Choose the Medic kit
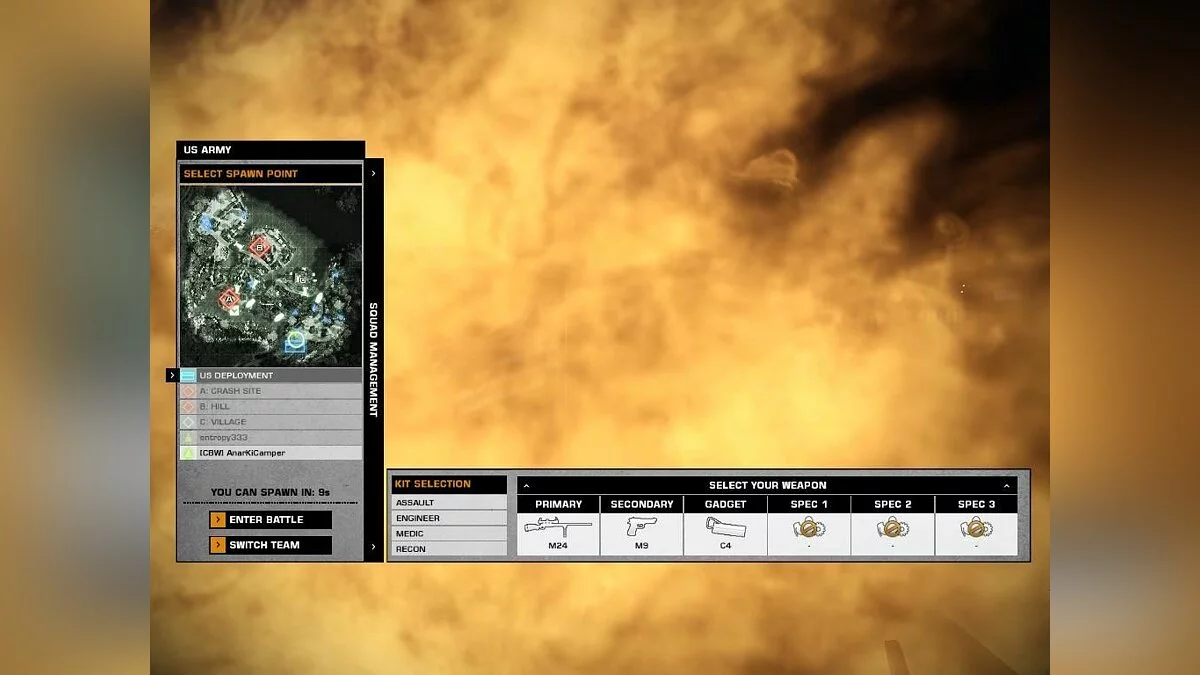Screen dimensions: 1200x675 (x=449, y=533)
